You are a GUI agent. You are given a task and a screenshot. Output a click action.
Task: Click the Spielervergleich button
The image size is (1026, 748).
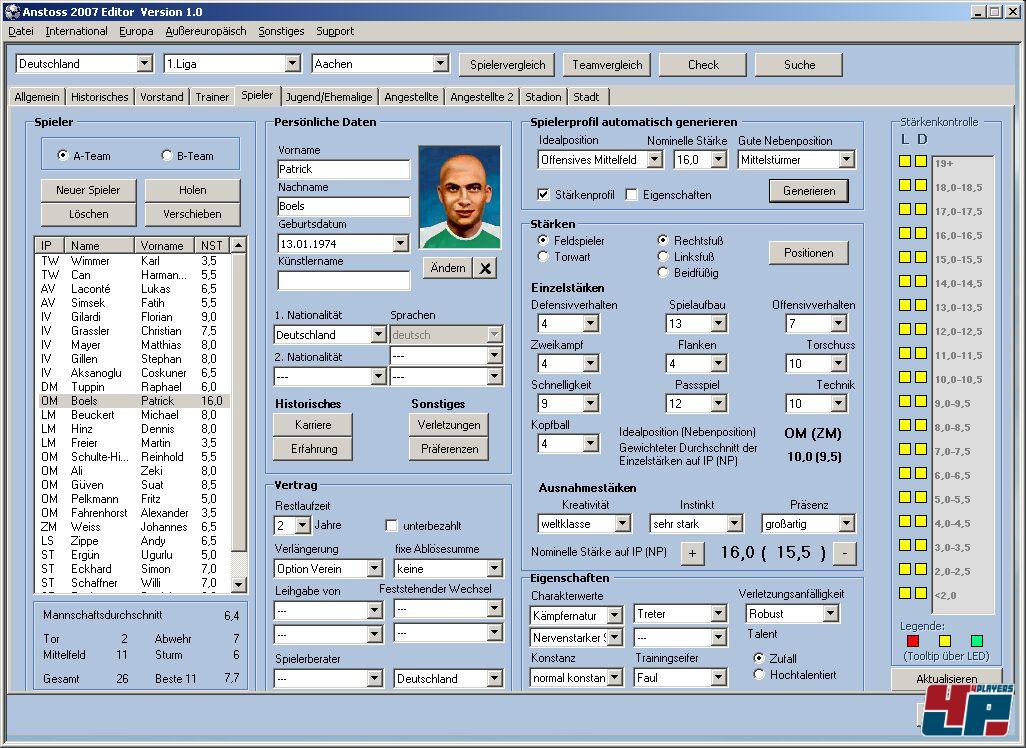pos(508,65)
